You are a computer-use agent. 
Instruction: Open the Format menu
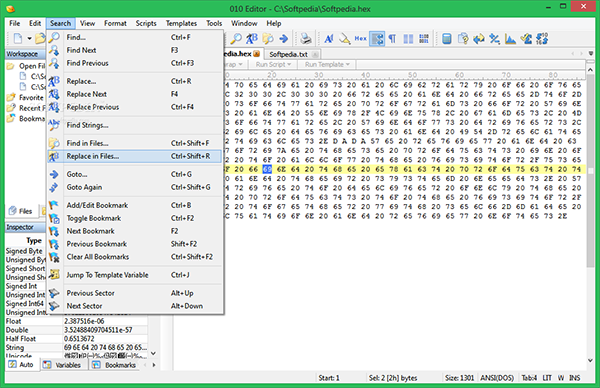[115, 23]
